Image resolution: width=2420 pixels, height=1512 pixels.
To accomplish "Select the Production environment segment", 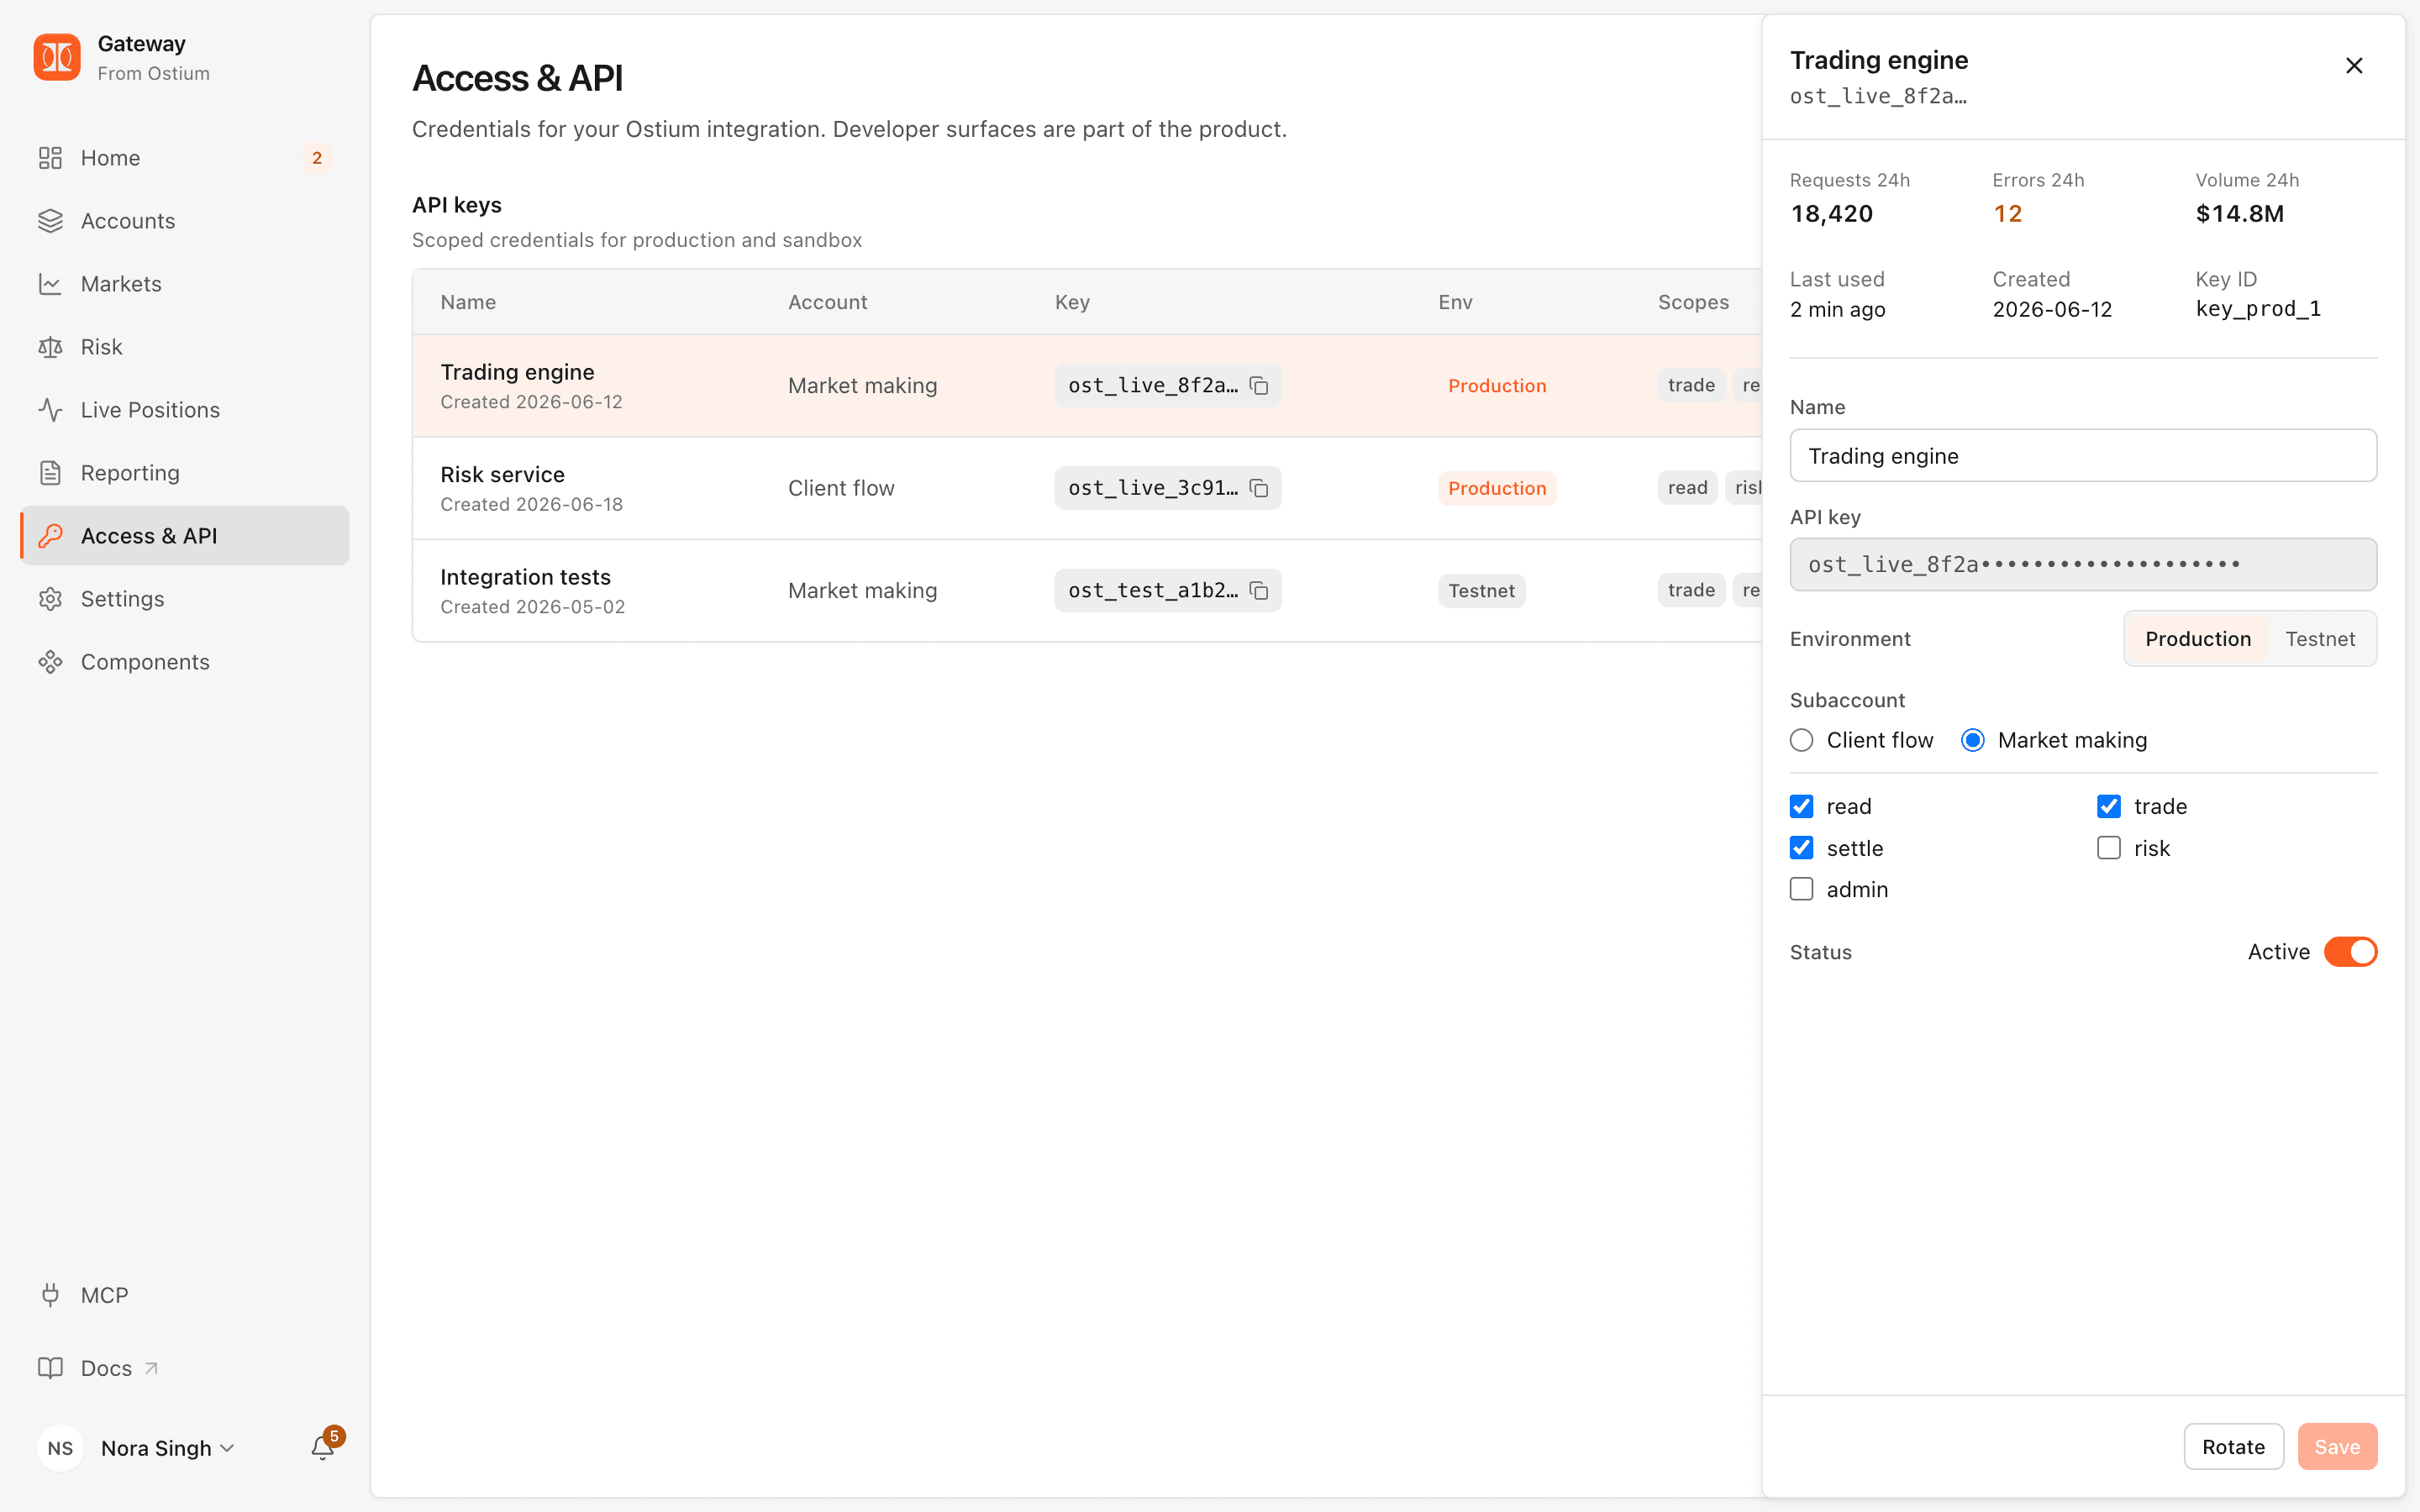I will (2198, 639).
